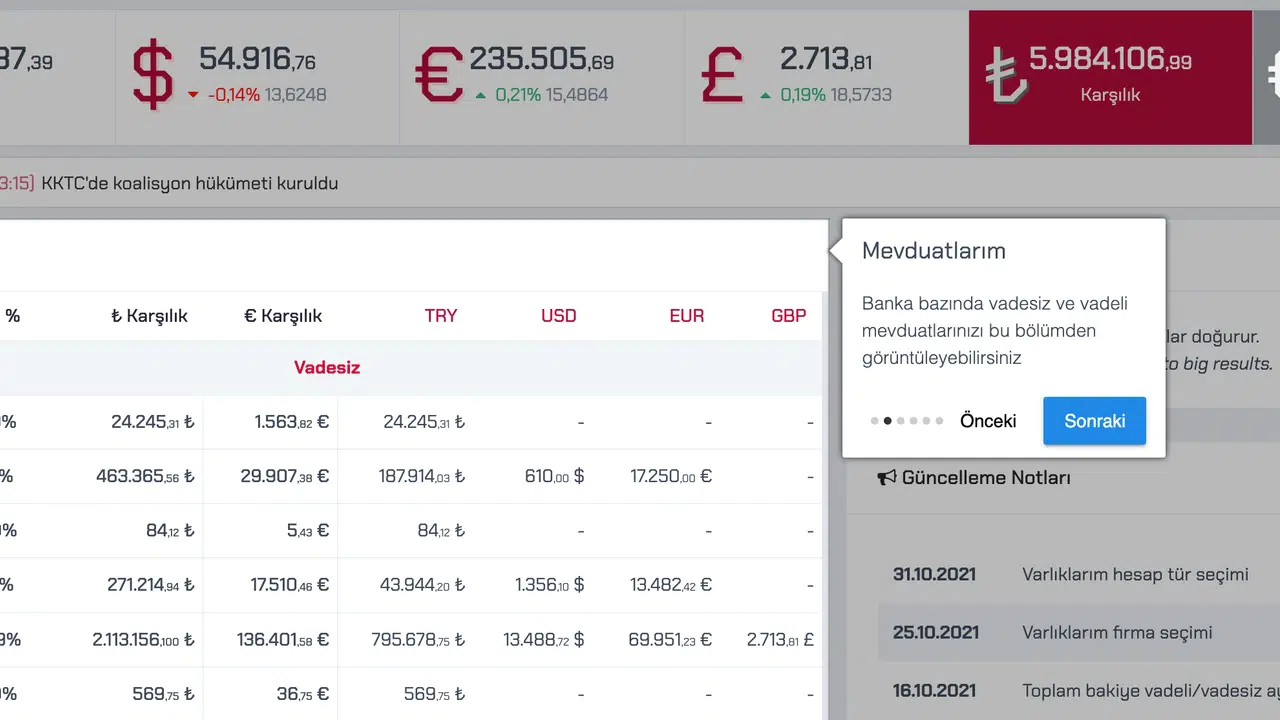Click the red down arrow on dollar rate
Viewport: 1280px width, 720px height.
pyautogui.click(x=193, y=95)
